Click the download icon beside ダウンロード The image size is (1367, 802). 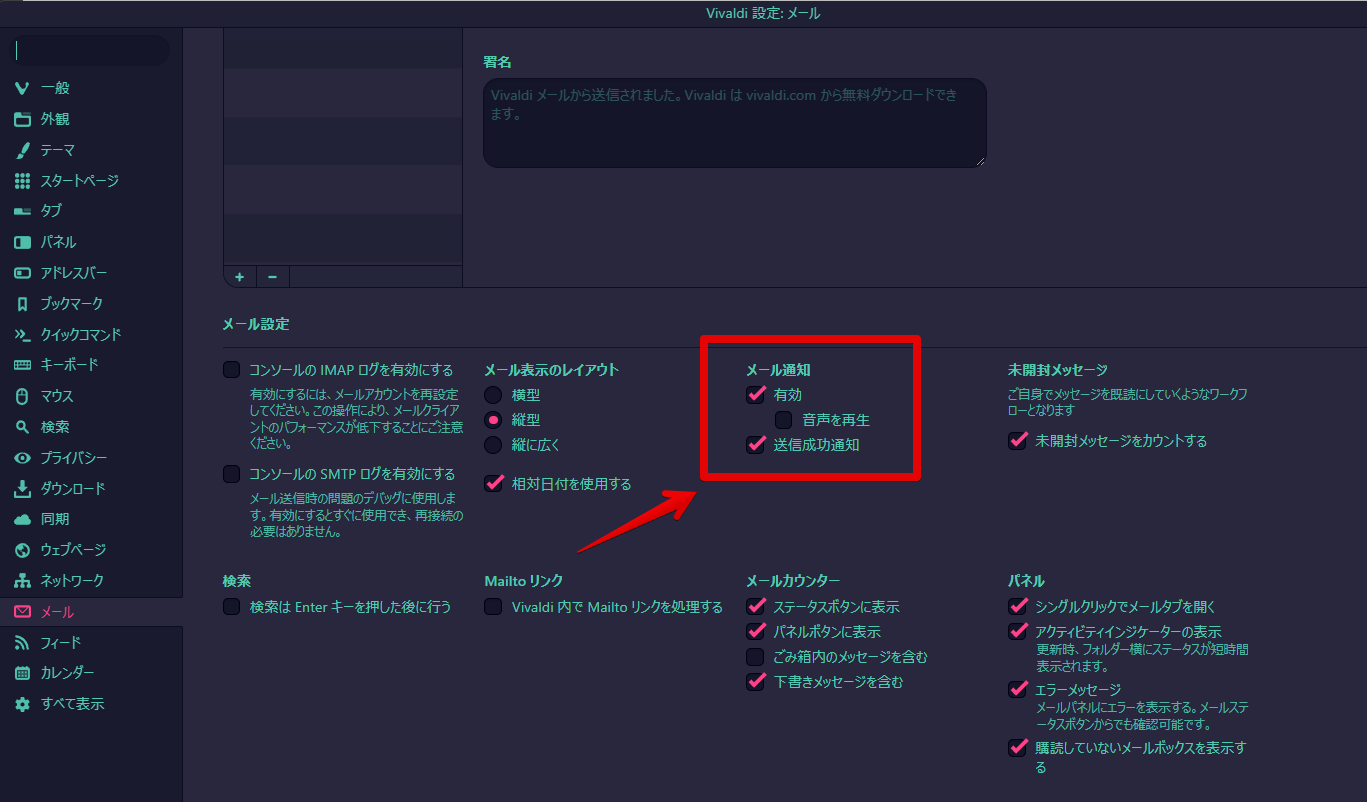[x=22, y=489]
